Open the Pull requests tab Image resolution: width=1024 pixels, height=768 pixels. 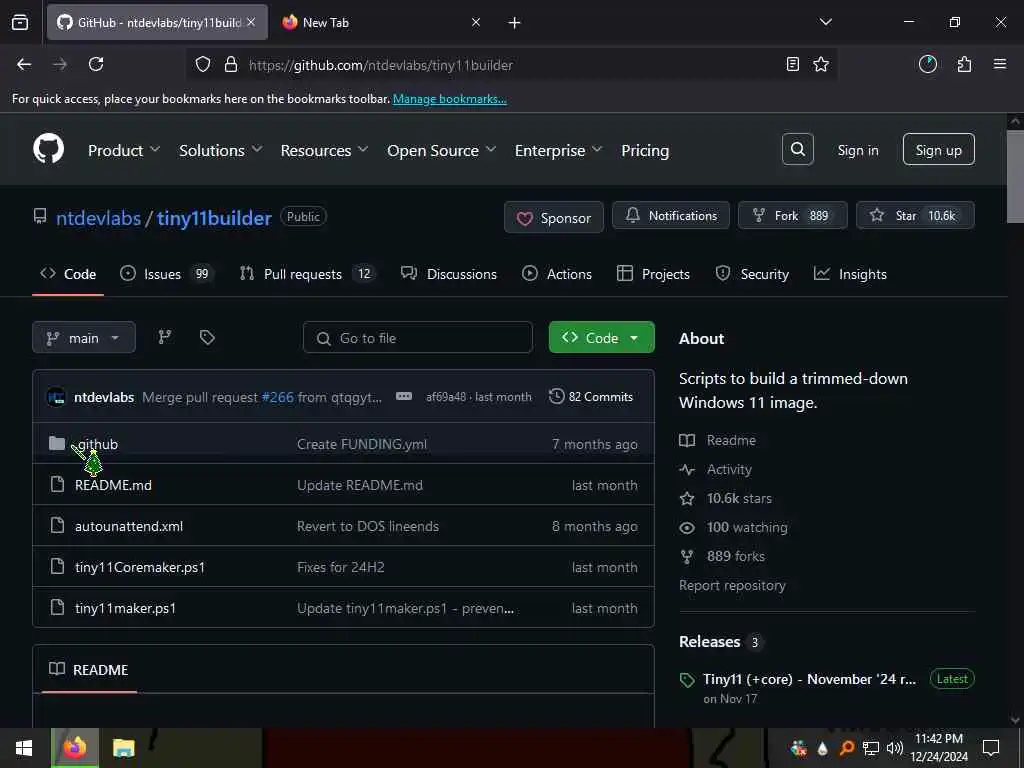click(307, 274)
